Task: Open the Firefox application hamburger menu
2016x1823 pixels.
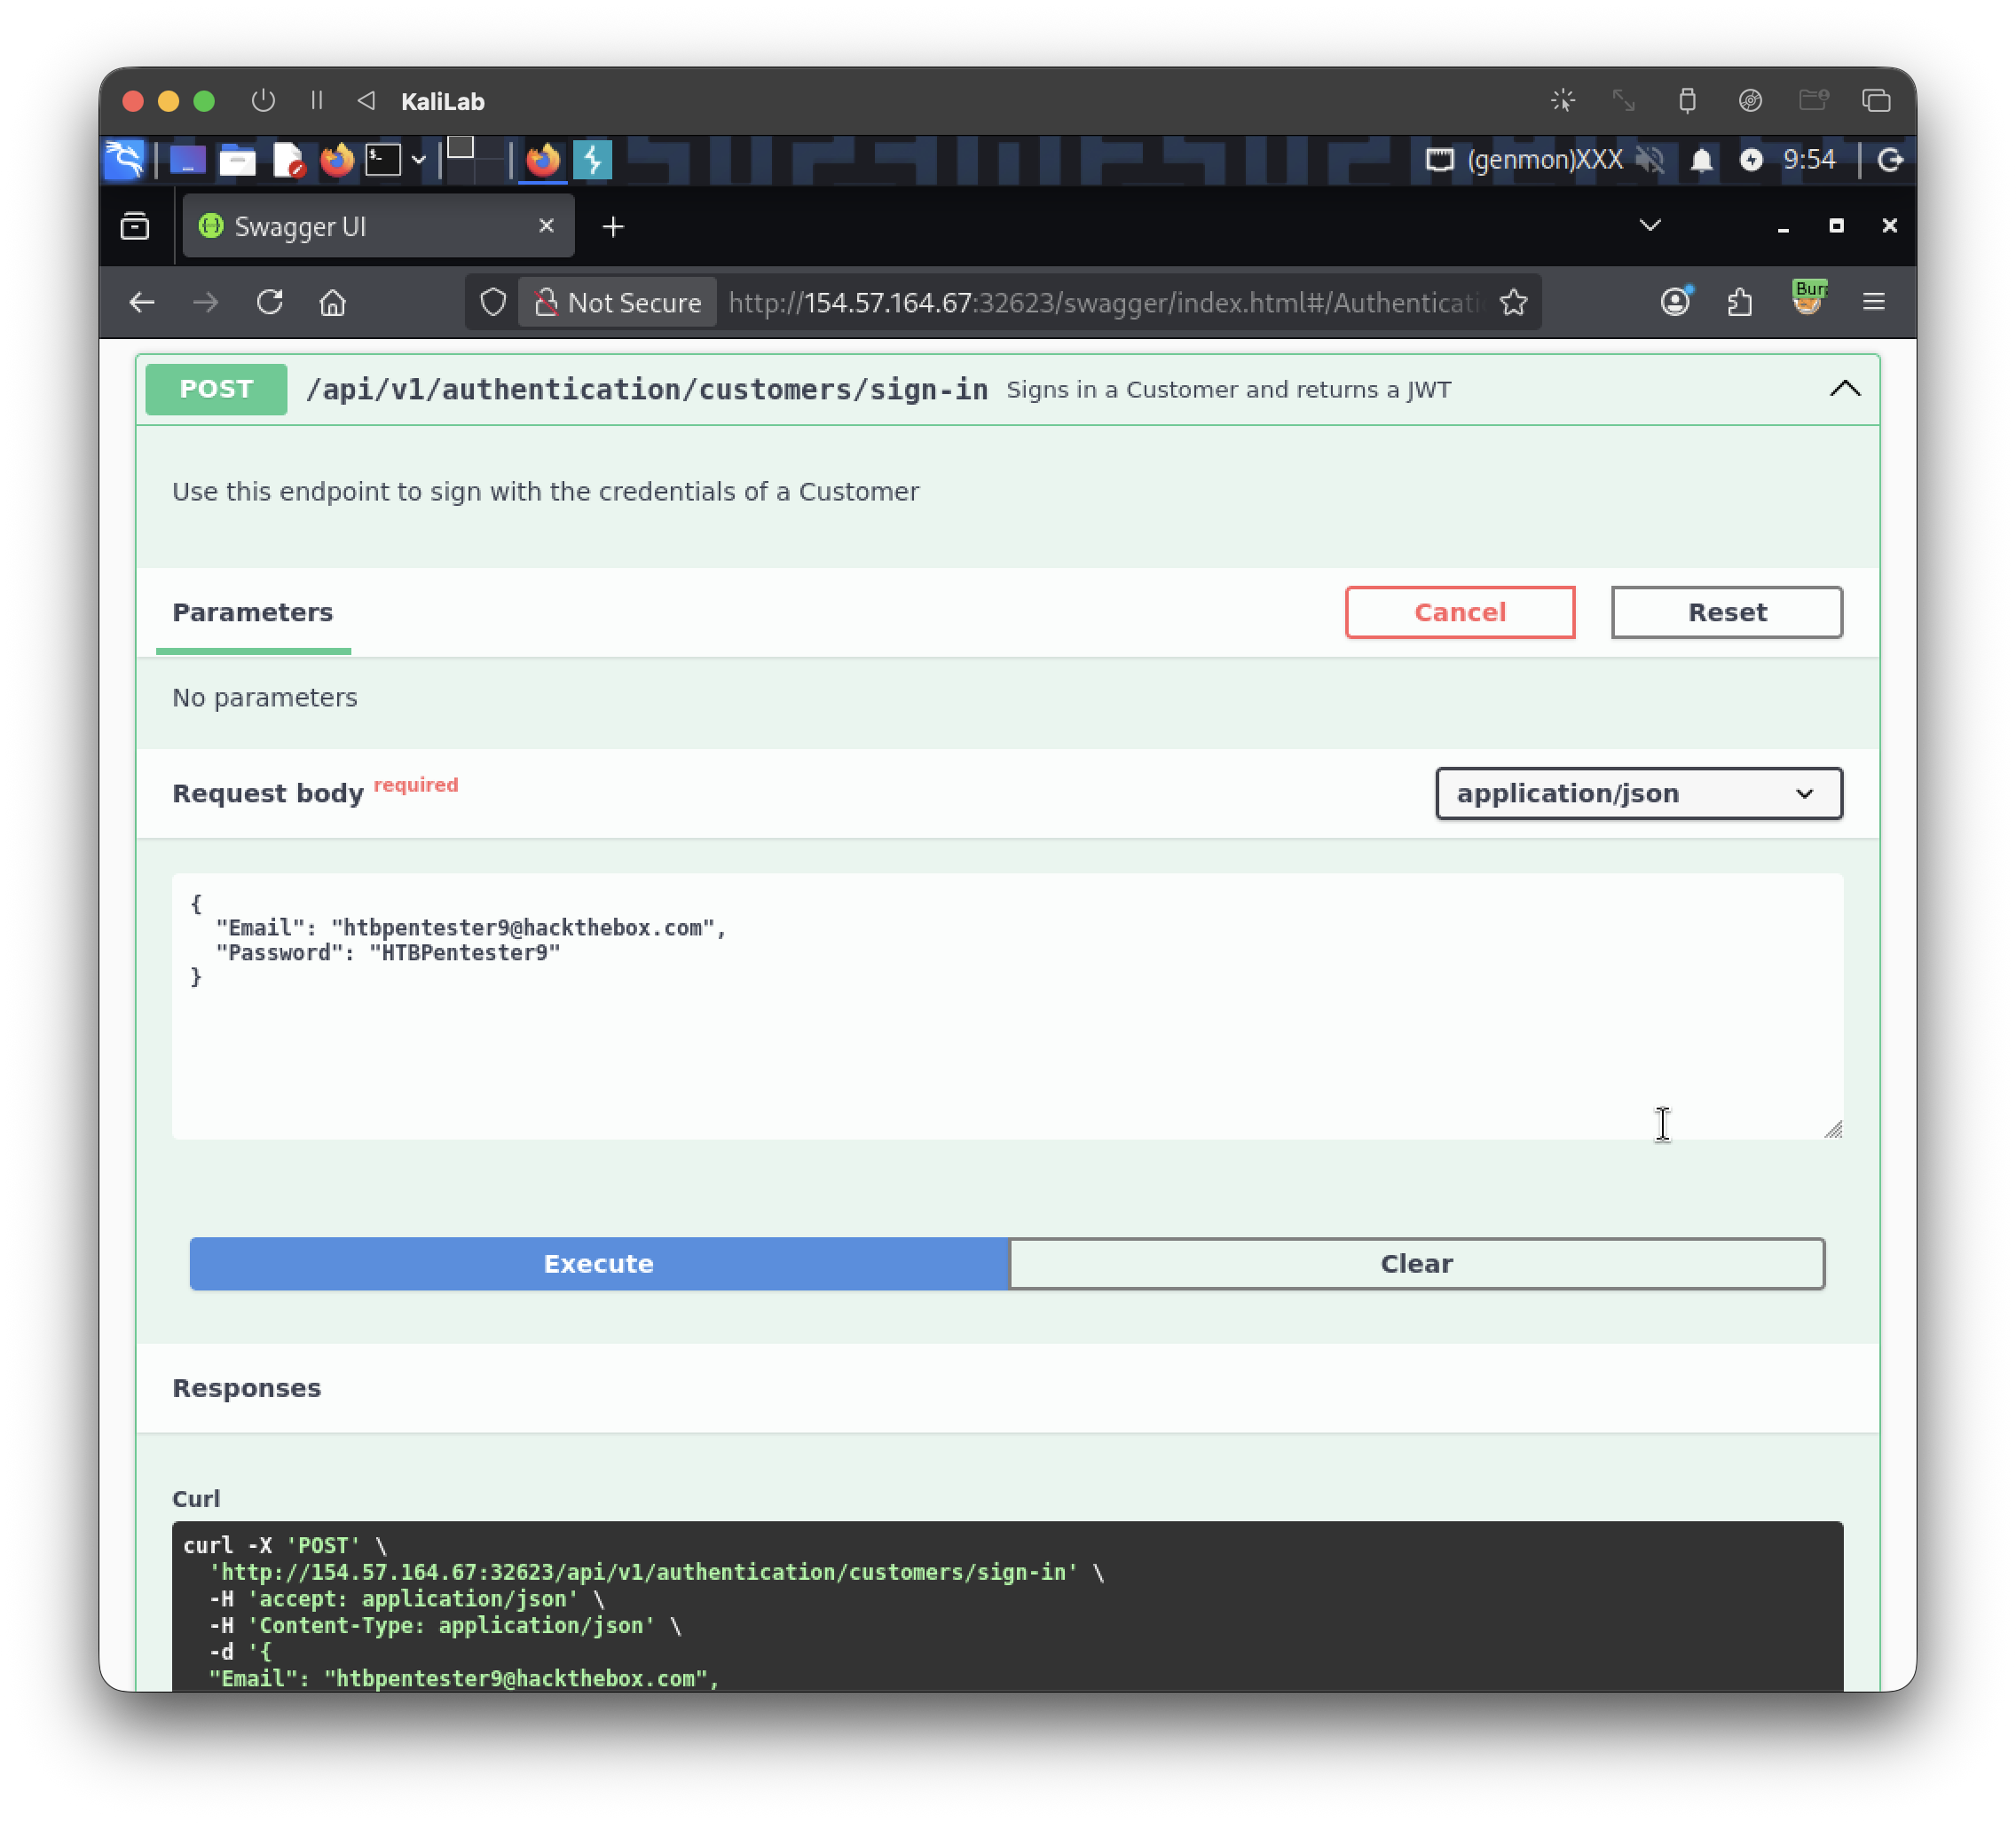Action: 1874,302
